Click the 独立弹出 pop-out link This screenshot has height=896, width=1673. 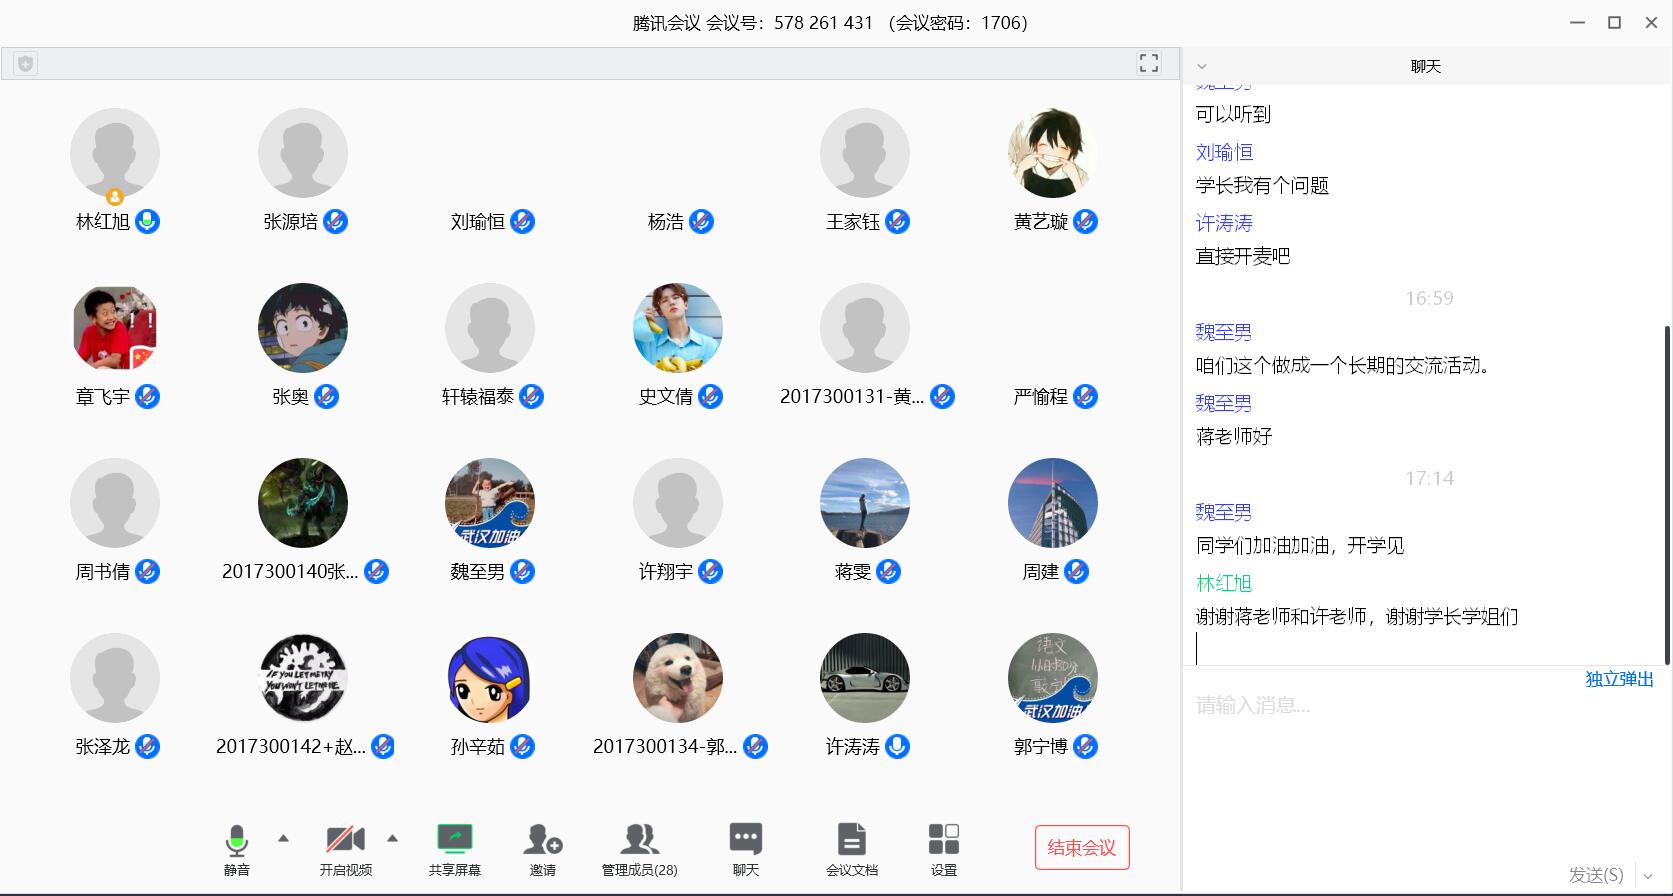click(x=1618, y=679)
